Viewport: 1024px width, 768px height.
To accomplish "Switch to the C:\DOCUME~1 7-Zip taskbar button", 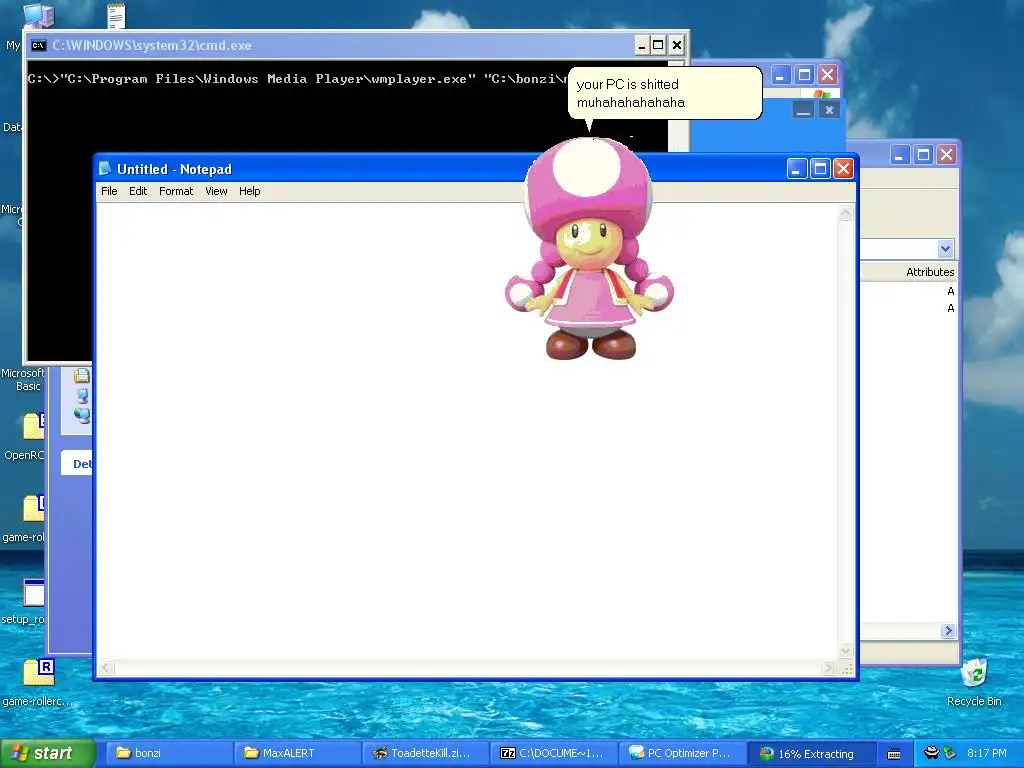I will tap(552, 753).
